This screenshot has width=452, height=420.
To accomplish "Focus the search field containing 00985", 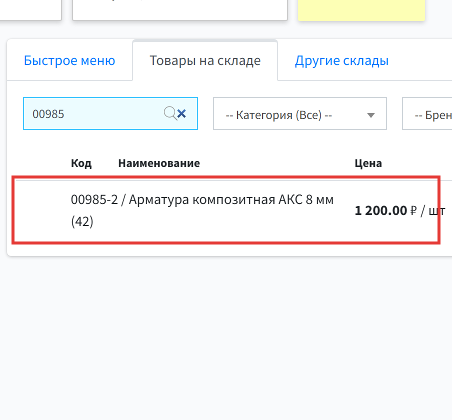I will (110, 114).
